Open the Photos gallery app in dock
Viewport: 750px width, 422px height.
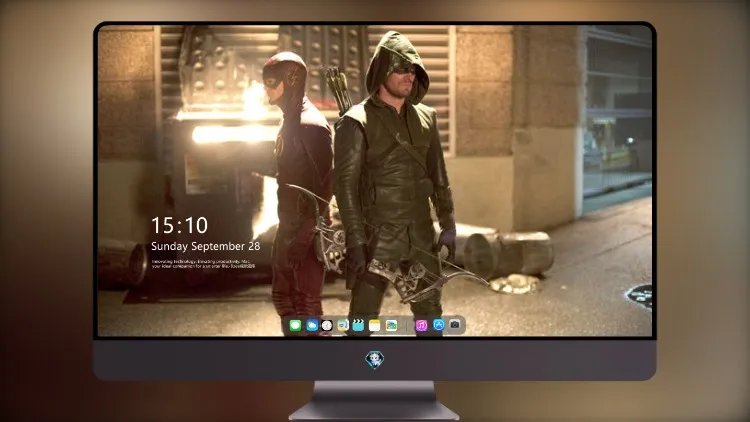pos(391,325)
